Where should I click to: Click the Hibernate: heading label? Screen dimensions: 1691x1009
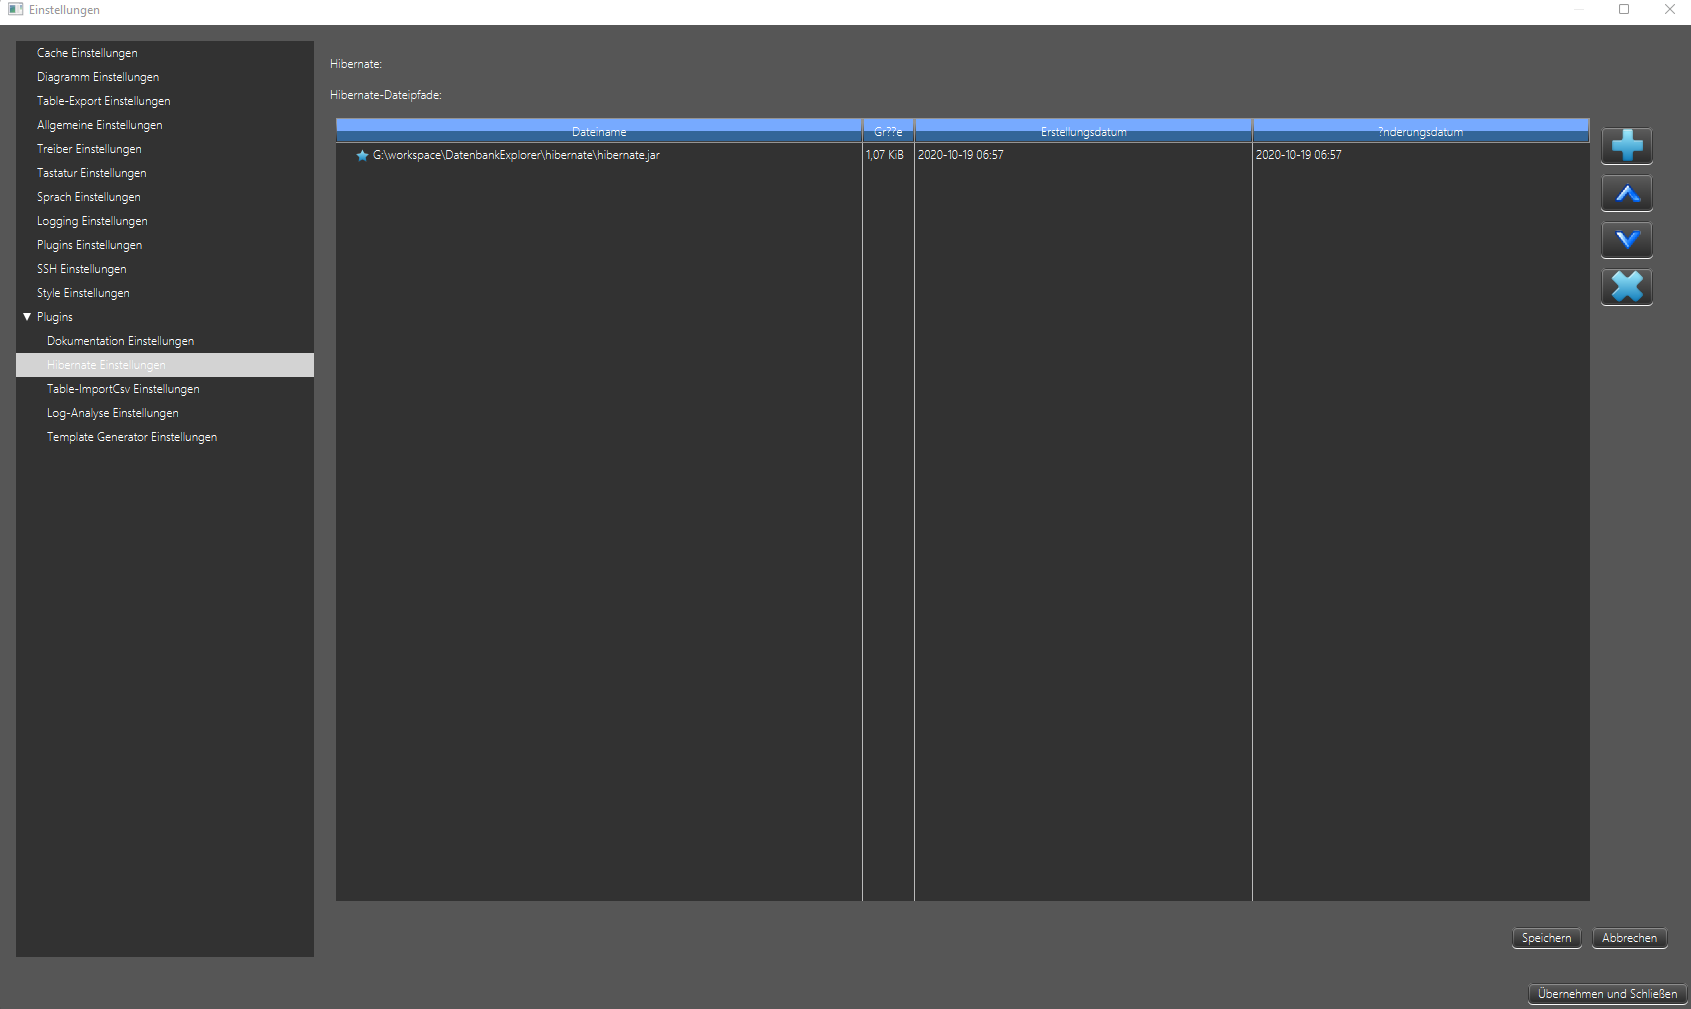pos(356,64)
